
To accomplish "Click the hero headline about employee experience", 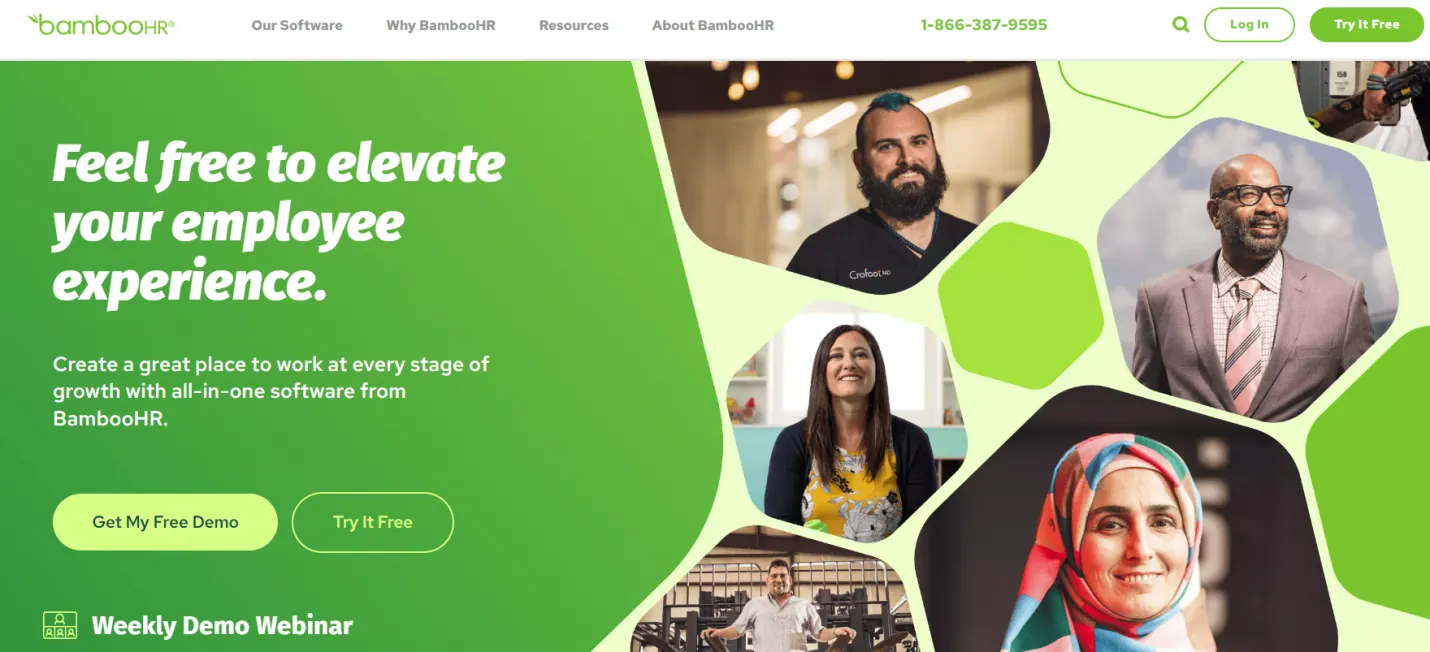I will [279, 222].
